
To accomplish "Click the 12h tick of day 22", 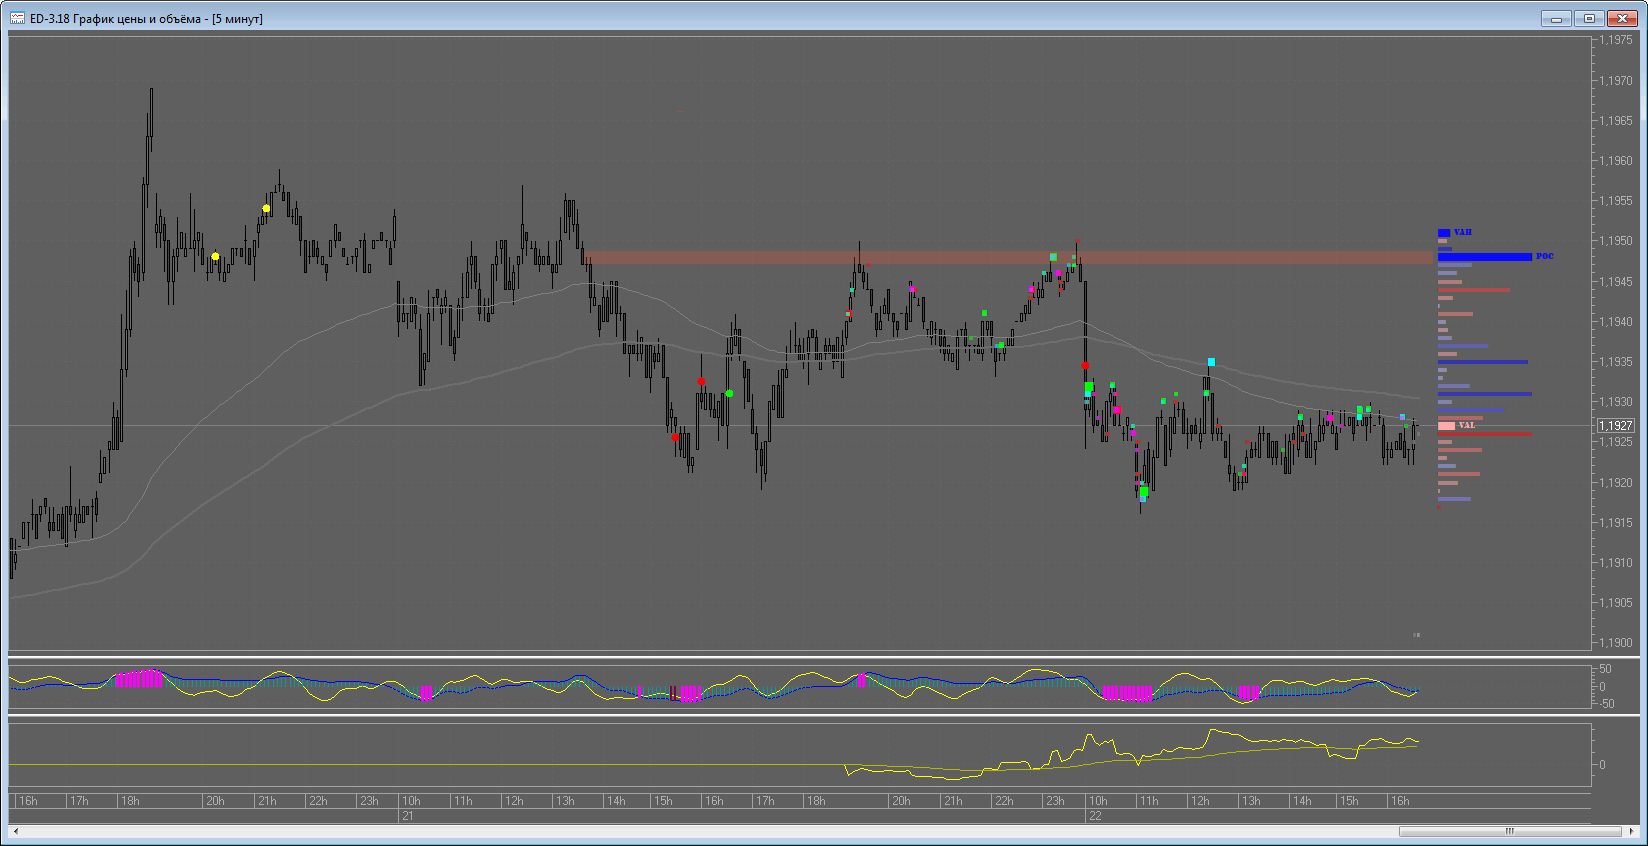I will 1200,801.
